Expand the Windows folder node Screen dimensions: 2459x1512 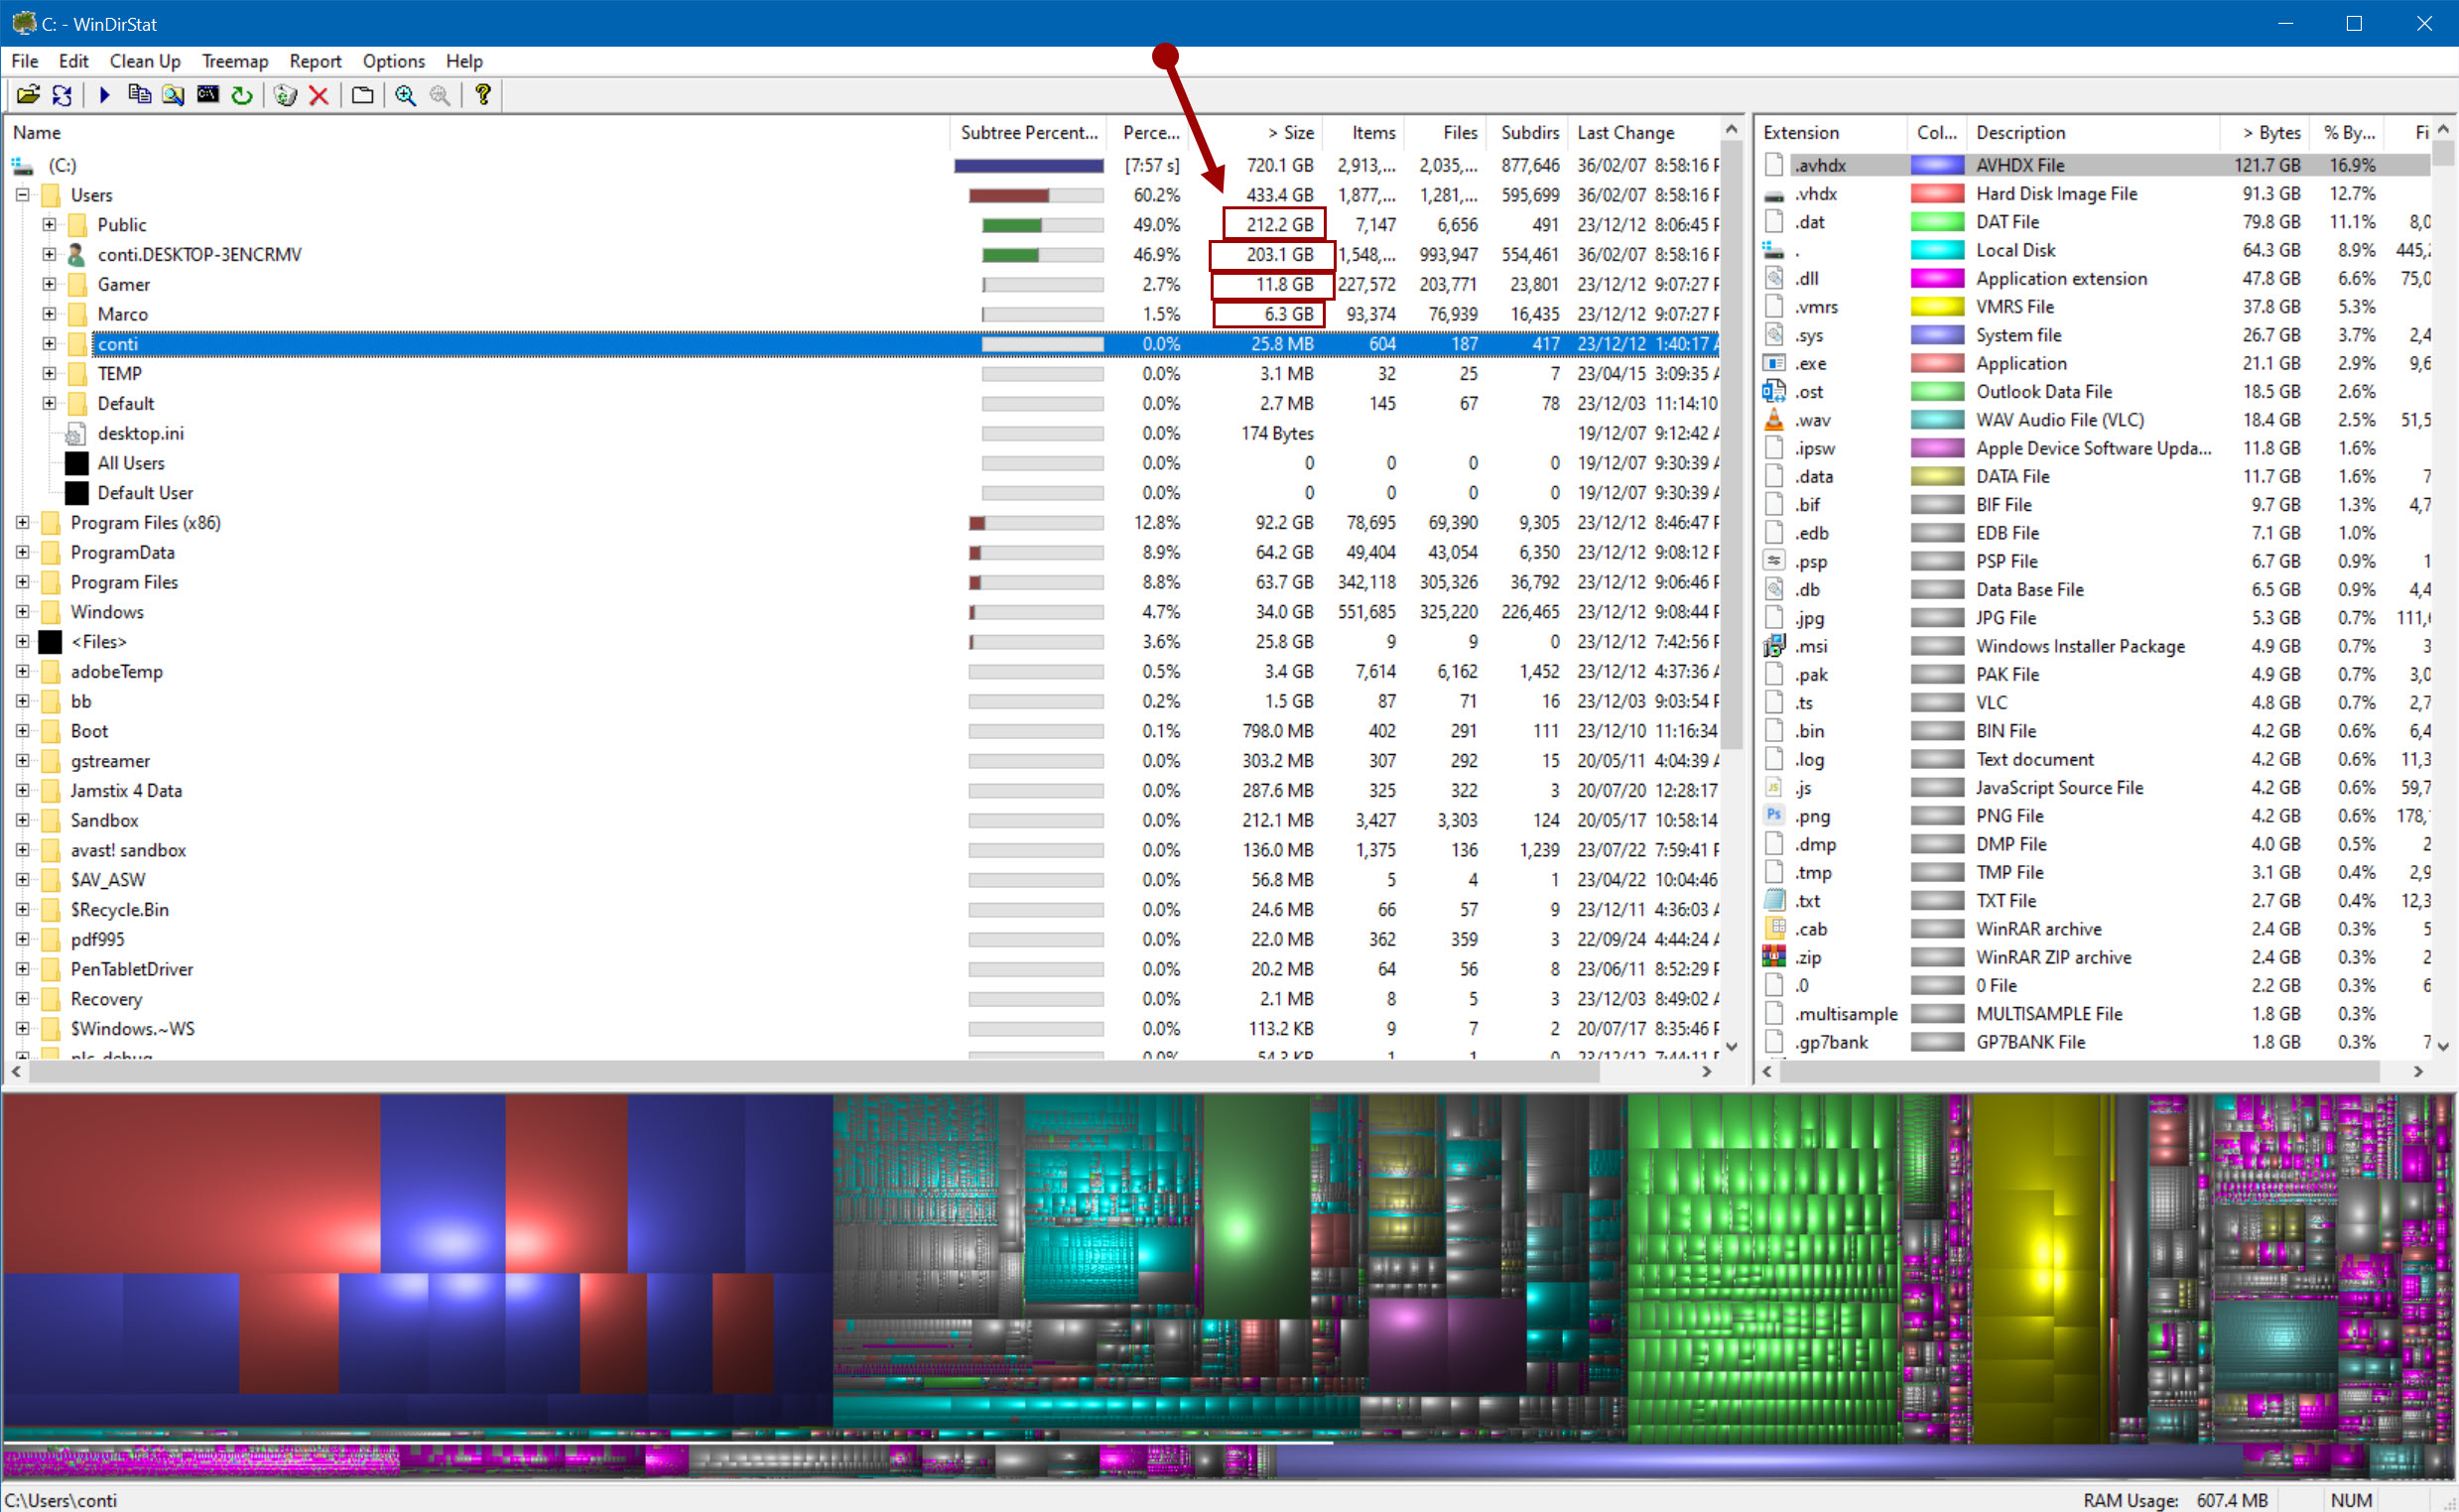pyautogui.click(x=22, y=612)
